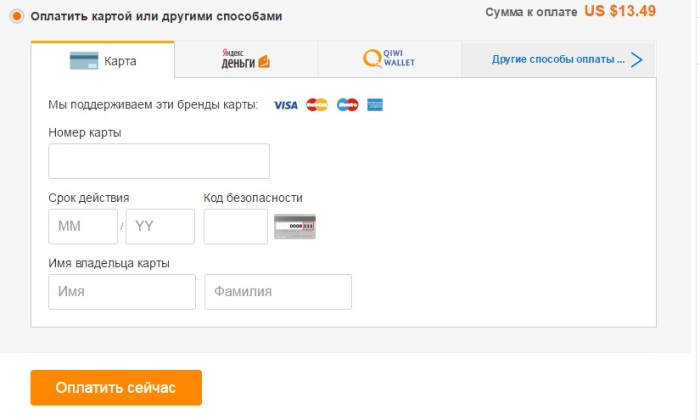700x420 pixels.
Task: Expand 'Другие способы оплаты' chevron arrow
Action: pyautogui.click(x=637, y=60)
